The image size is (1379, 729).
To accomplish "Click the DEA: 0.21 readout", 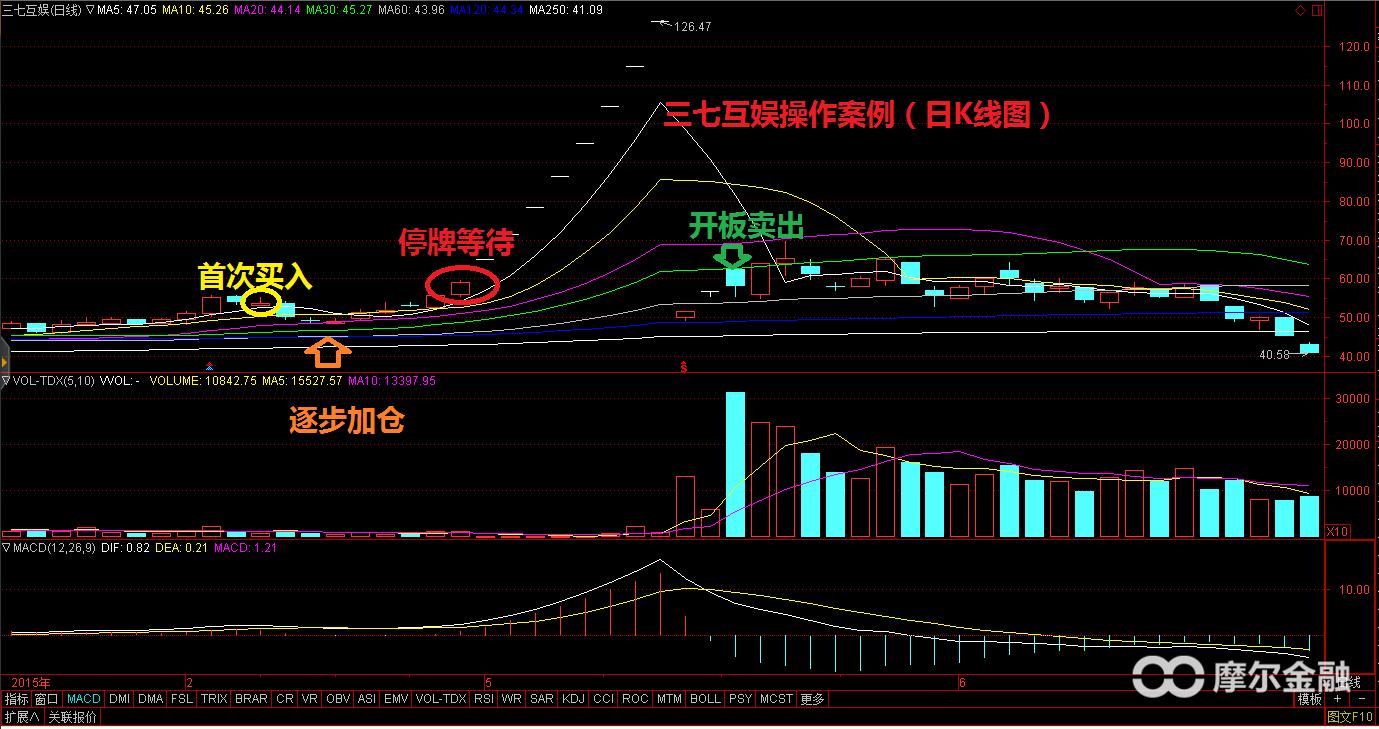I will click(x=183, y=547).
